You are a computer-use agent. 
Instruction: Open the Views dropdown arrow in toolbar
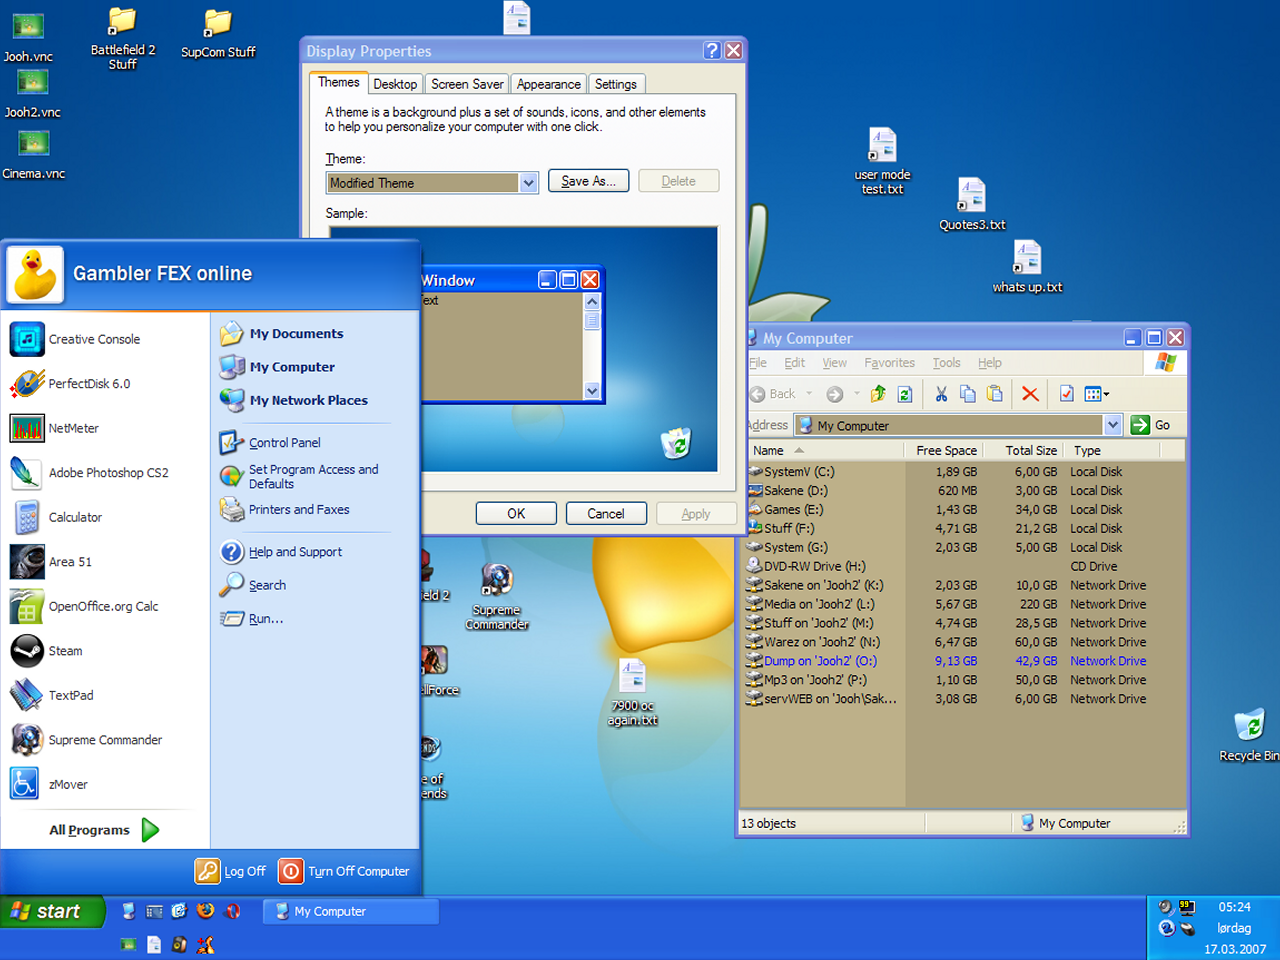[1106, 394]
